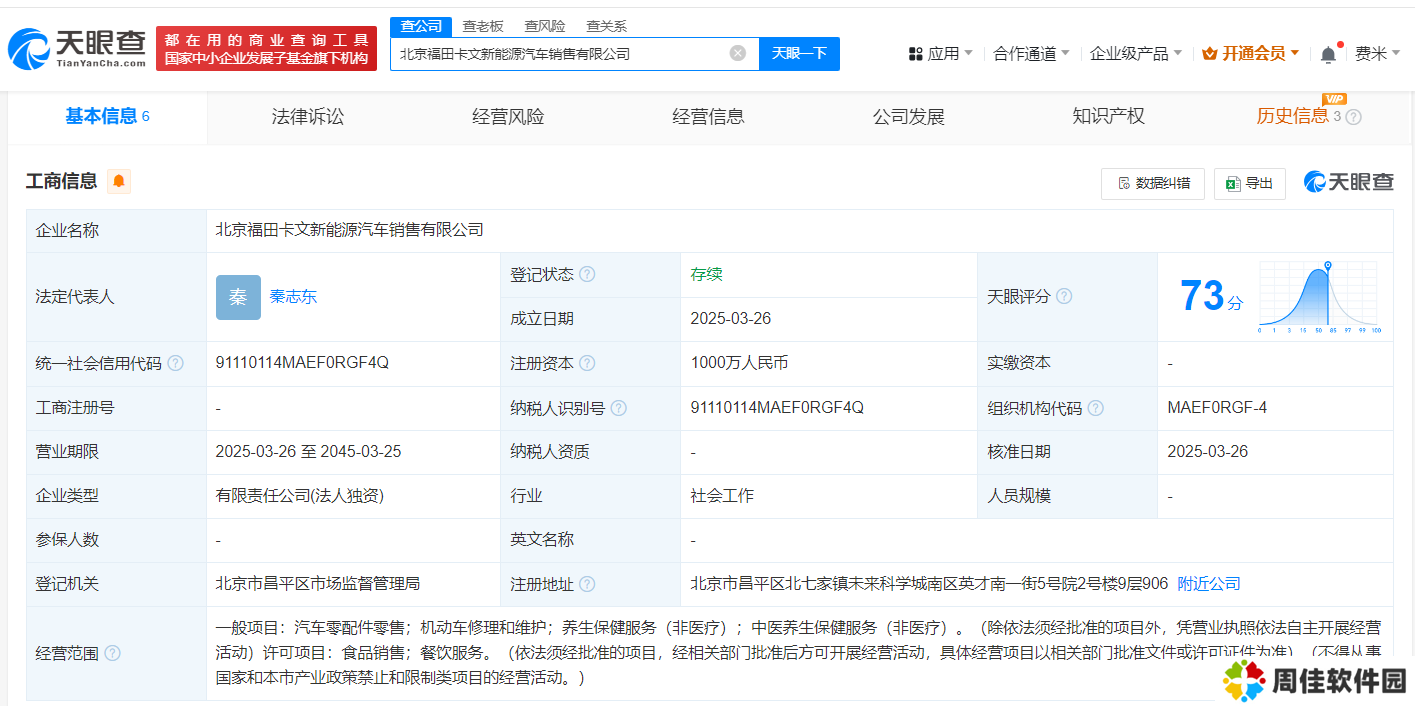Click help icon next to 统一社会信用代码
This screenshot has height=706, width=1415.
[176, 363]
